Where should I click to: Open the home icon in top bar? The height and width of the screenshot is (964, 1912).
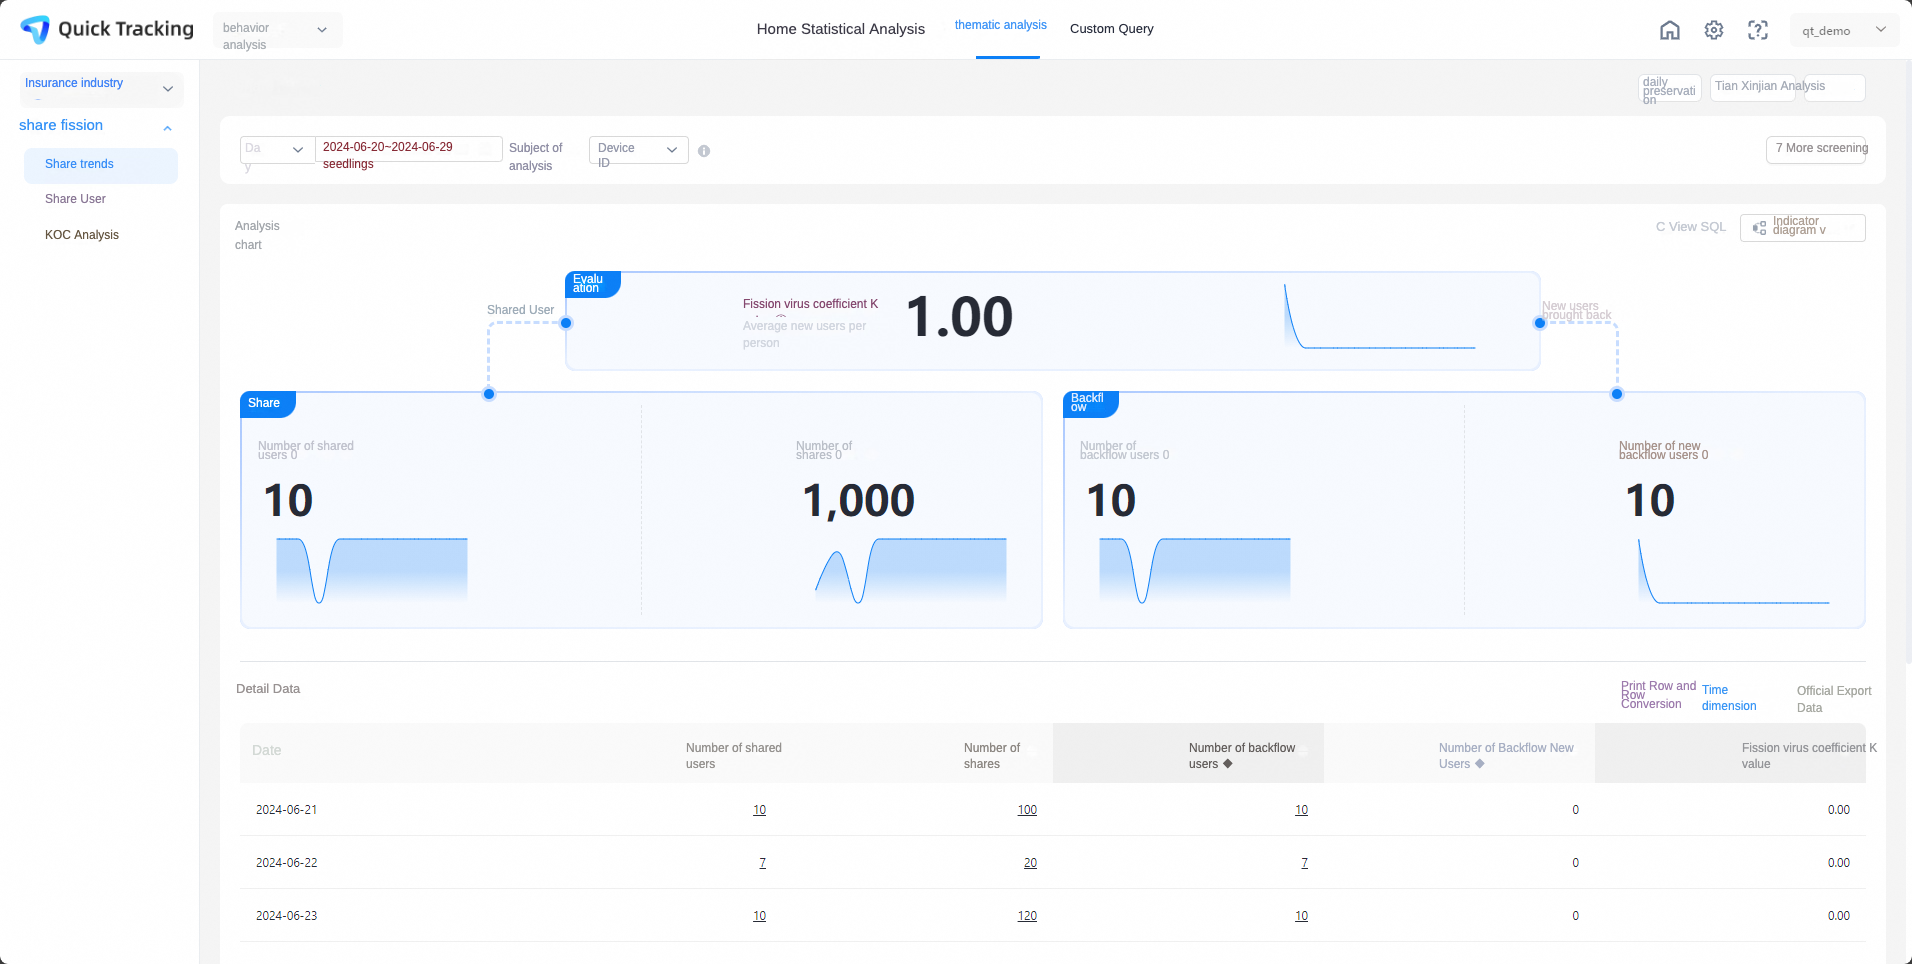click(x=1670, y=30)
